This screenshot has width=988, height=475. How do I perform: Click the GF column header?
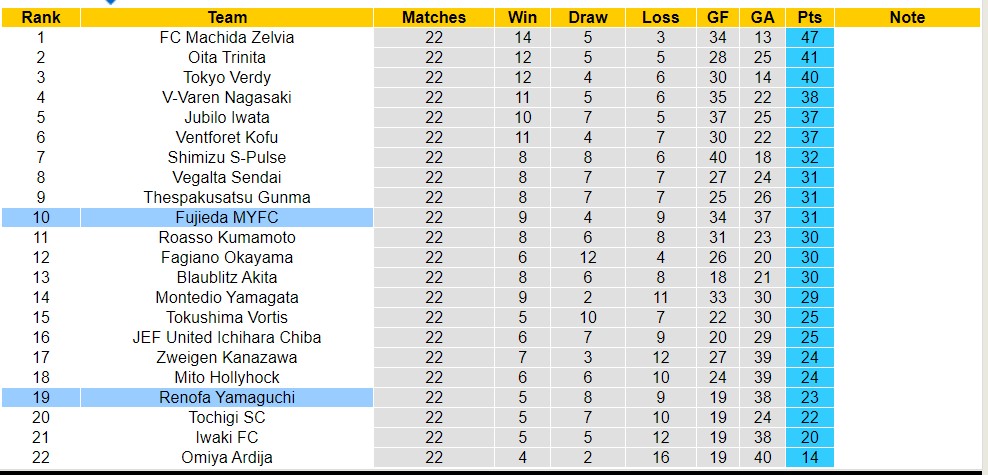pos(717,17)
